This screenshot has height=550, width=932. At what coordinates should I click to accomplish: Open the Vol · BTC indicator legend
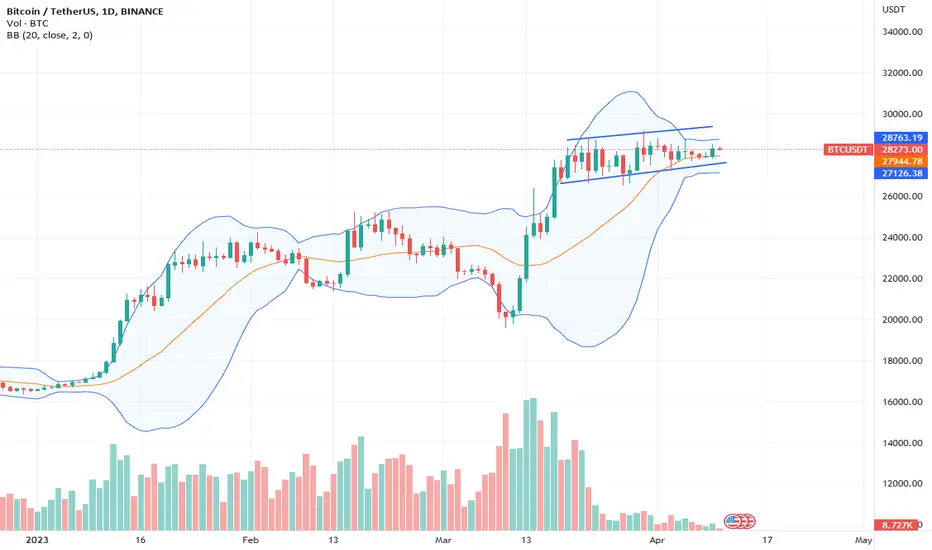pyautogui.click(x=27, y=23)
